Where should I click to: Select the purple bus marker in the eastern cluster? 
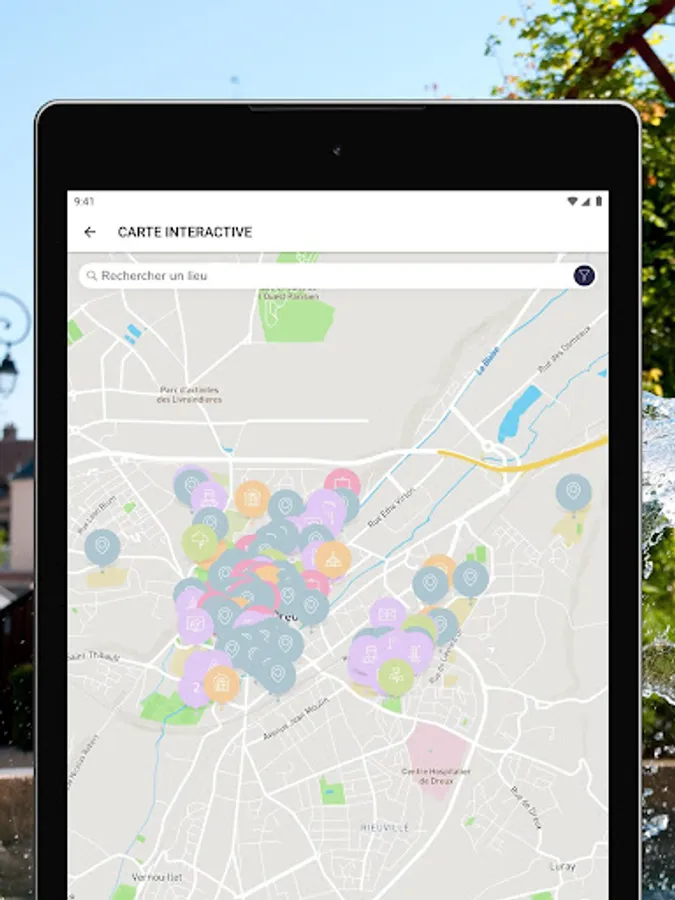click(370, 654)
